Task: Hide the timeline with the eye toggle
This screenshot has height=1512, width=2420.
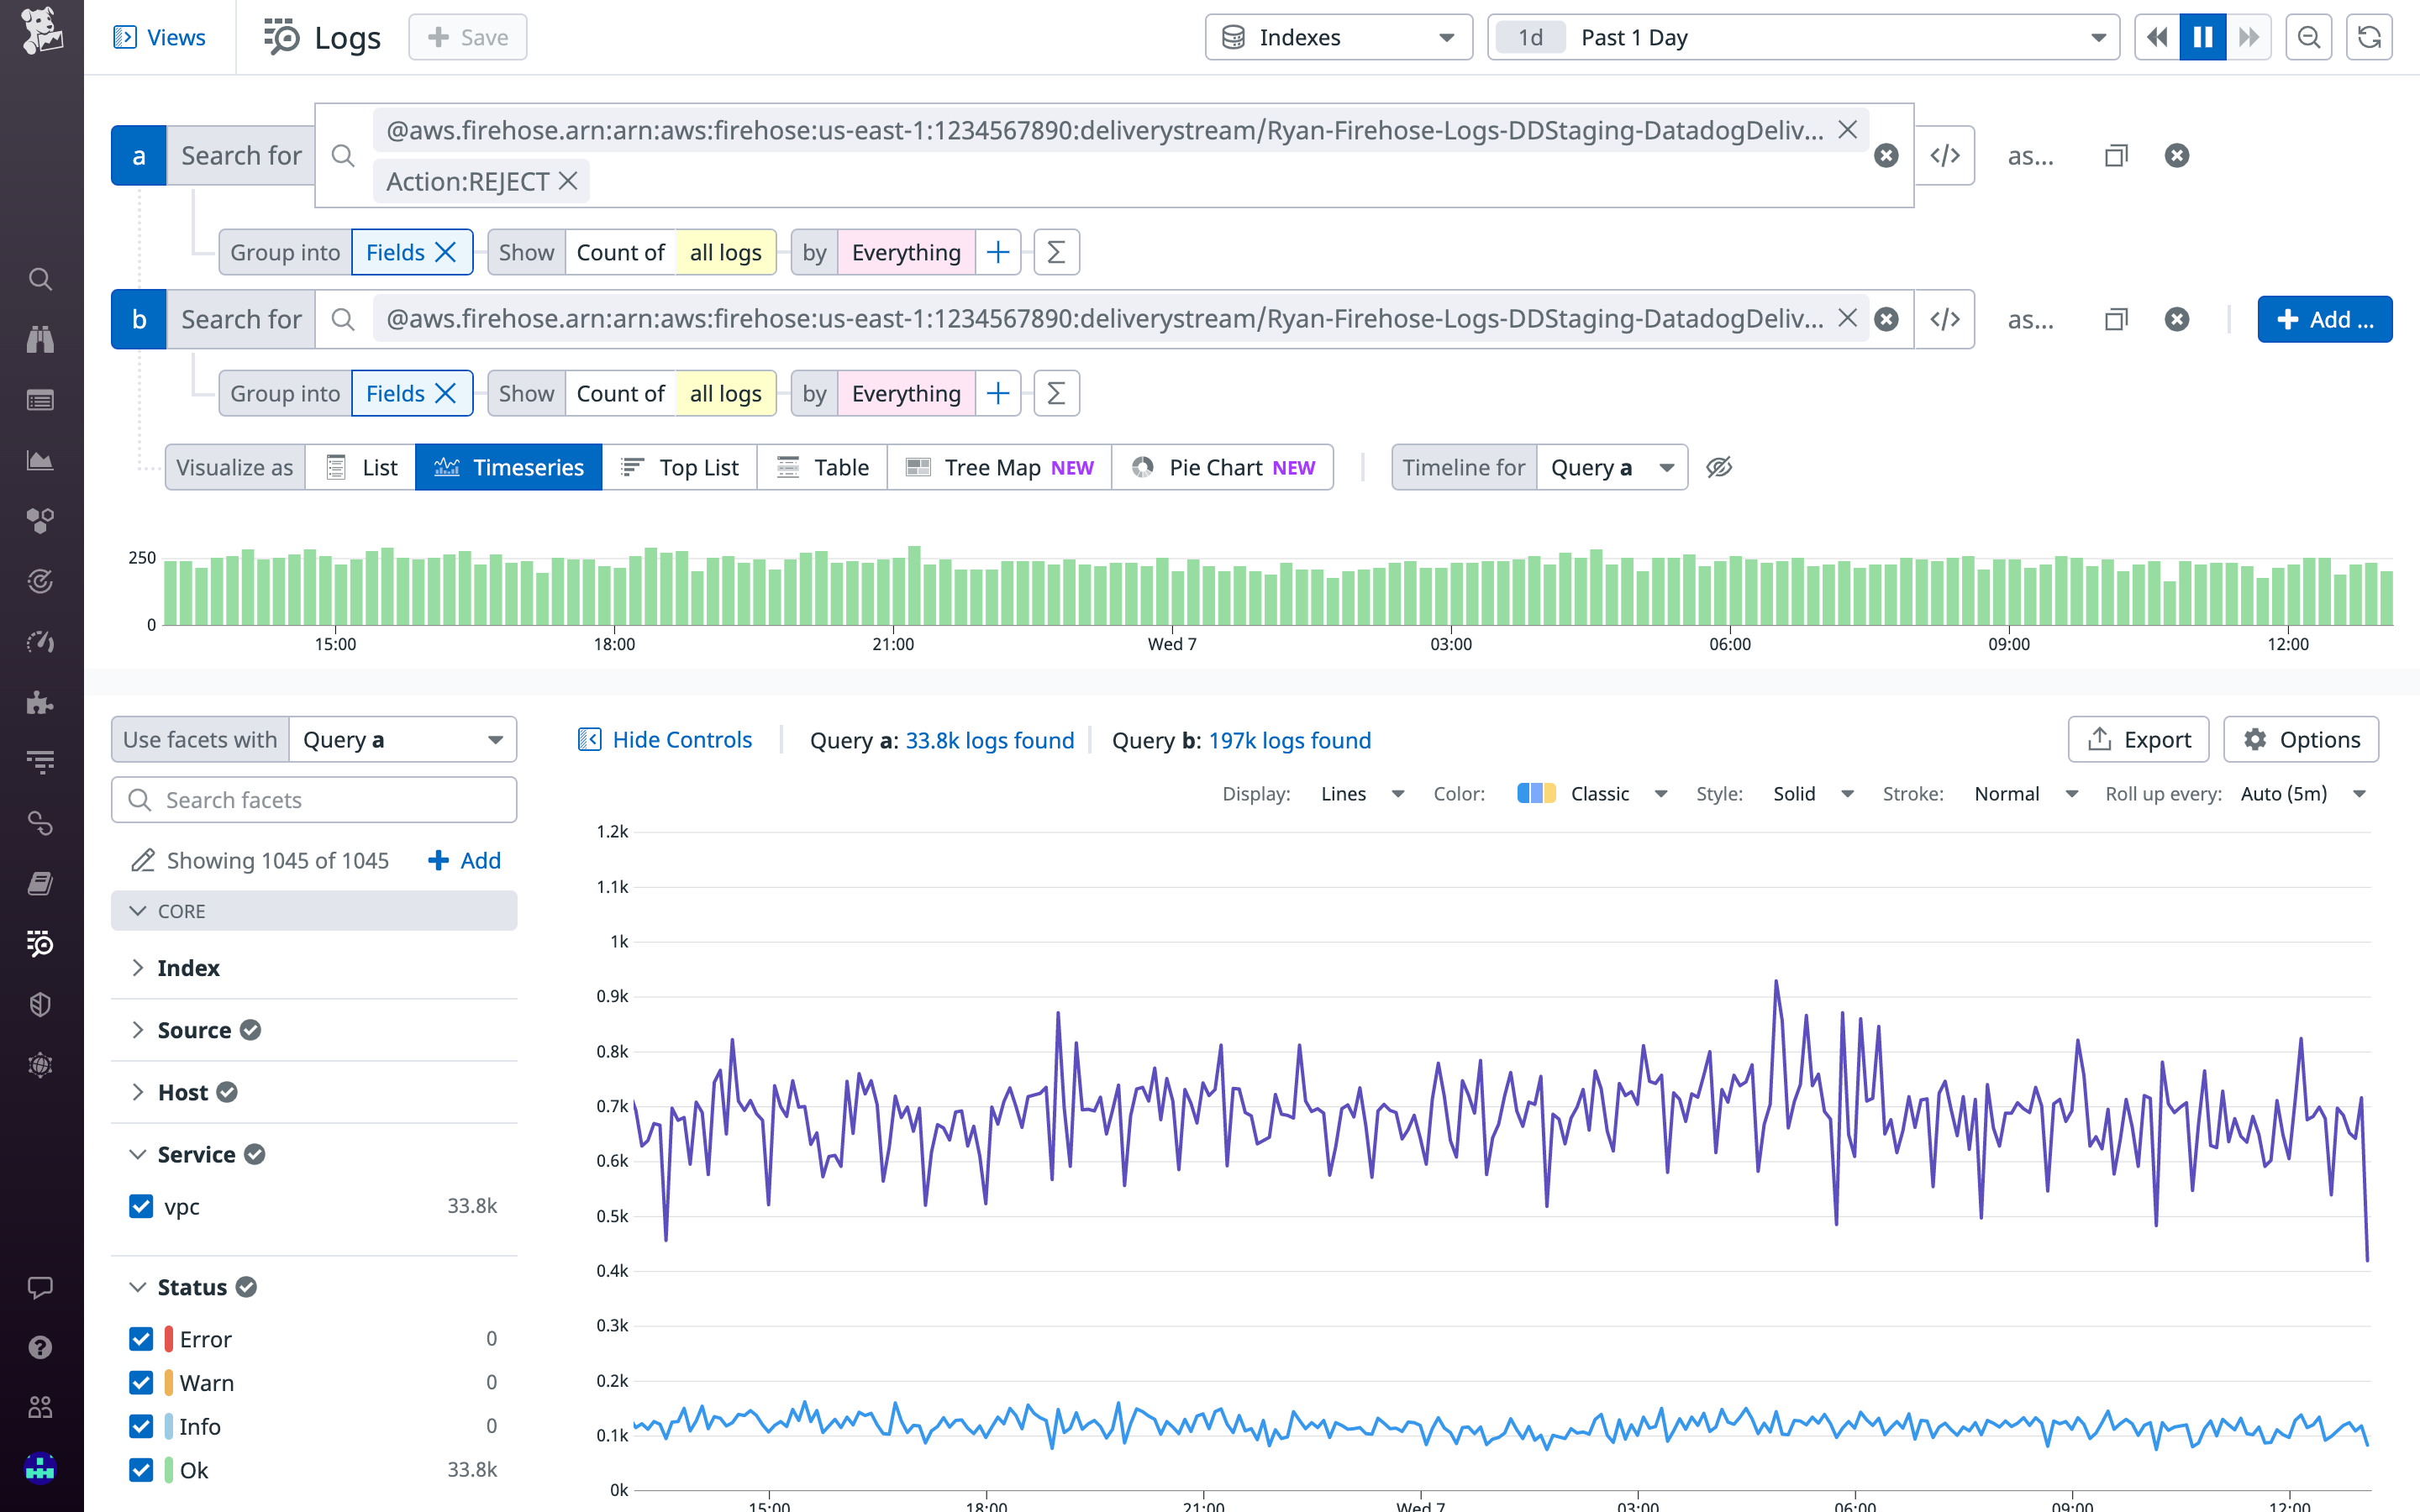Action: pos(1719,467)
